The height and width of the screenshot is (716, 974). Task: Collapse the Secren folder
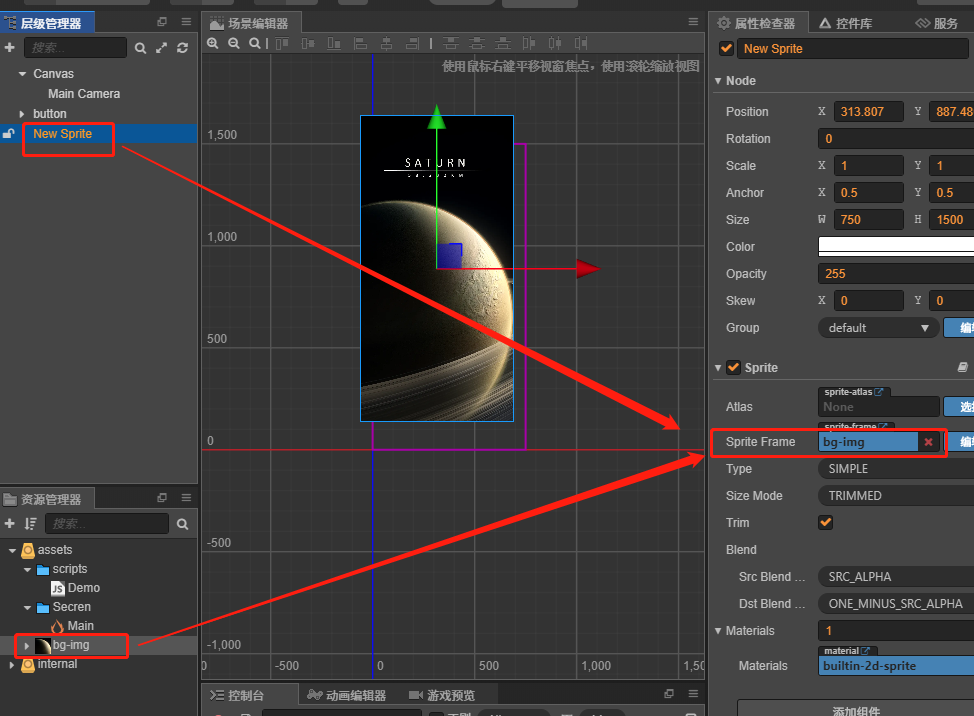click(27, 607)
